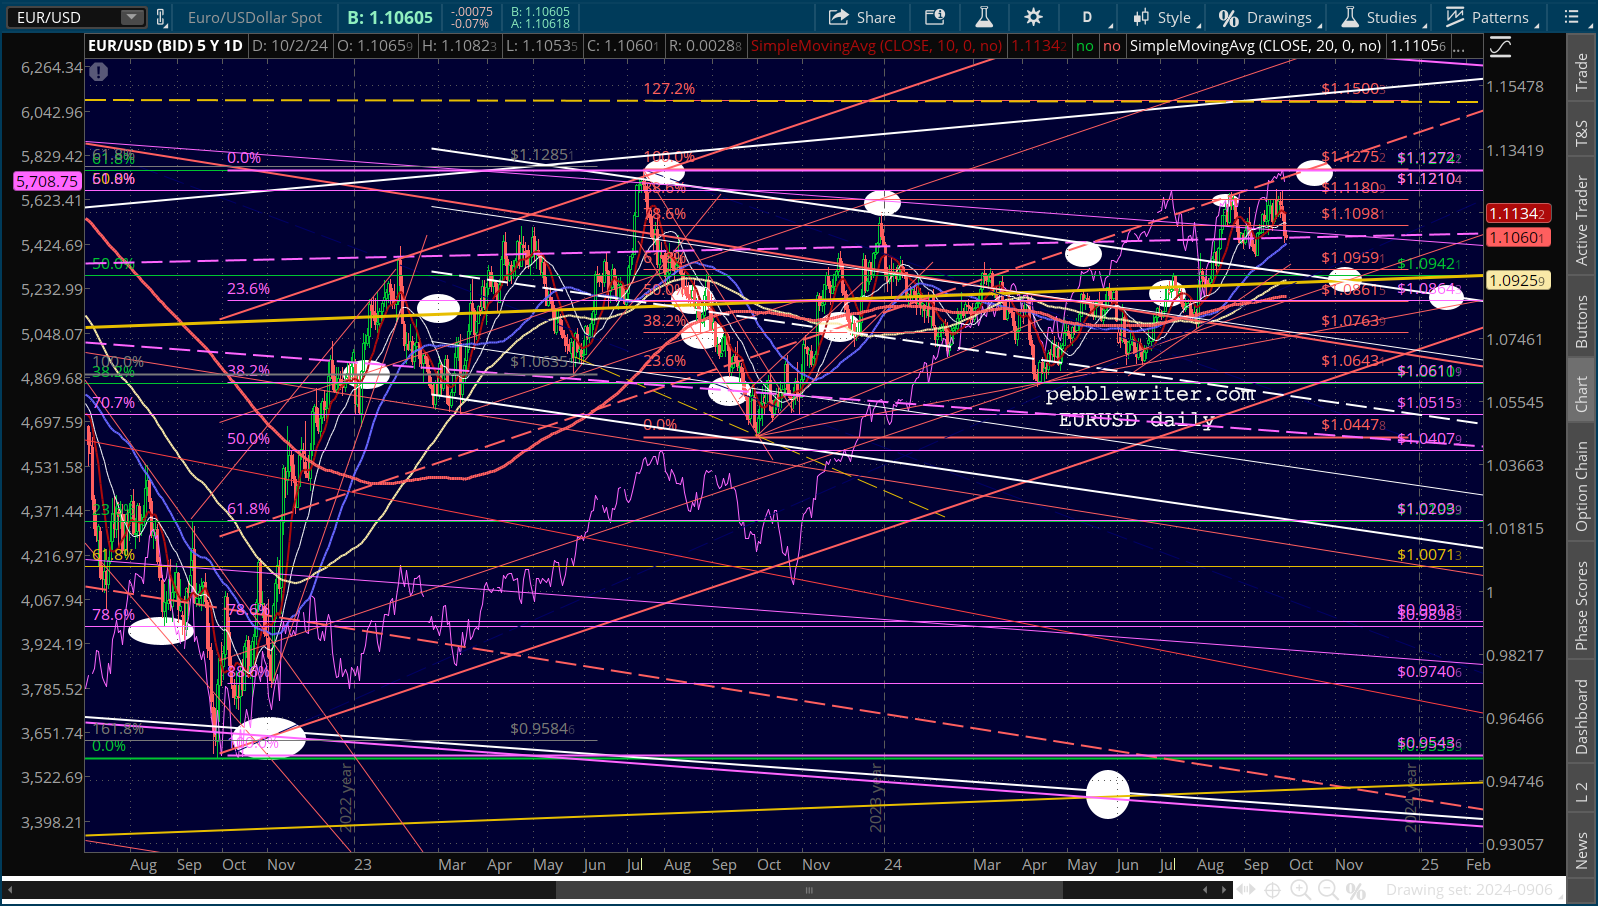Viewport: 1598px width, 906px height.
Task: Toggle the price axis scale mode icon
Action: (1500, 46)
